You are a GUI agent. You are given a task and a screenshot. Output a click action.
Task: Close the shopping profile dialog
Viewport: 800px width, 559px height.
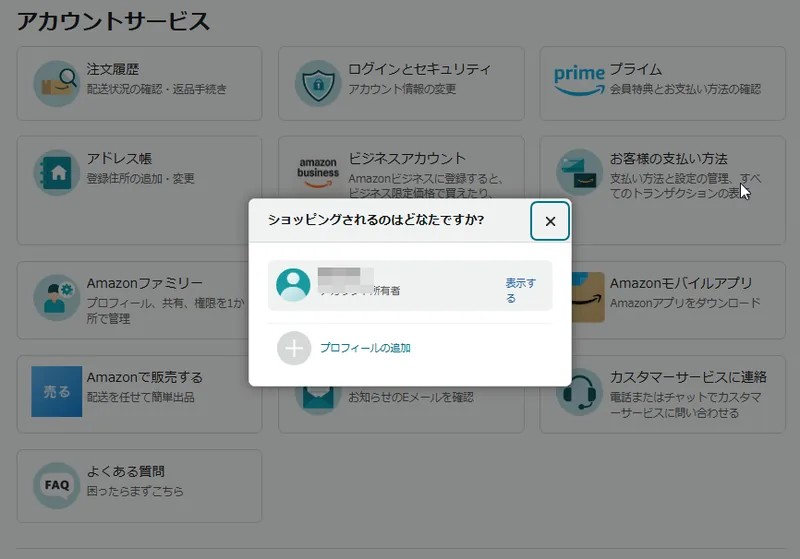tap(549, 221)
